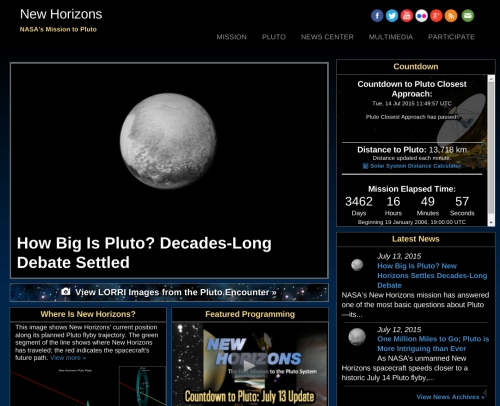
Task: Open the RSS feed icon
Action: point(451,16)
